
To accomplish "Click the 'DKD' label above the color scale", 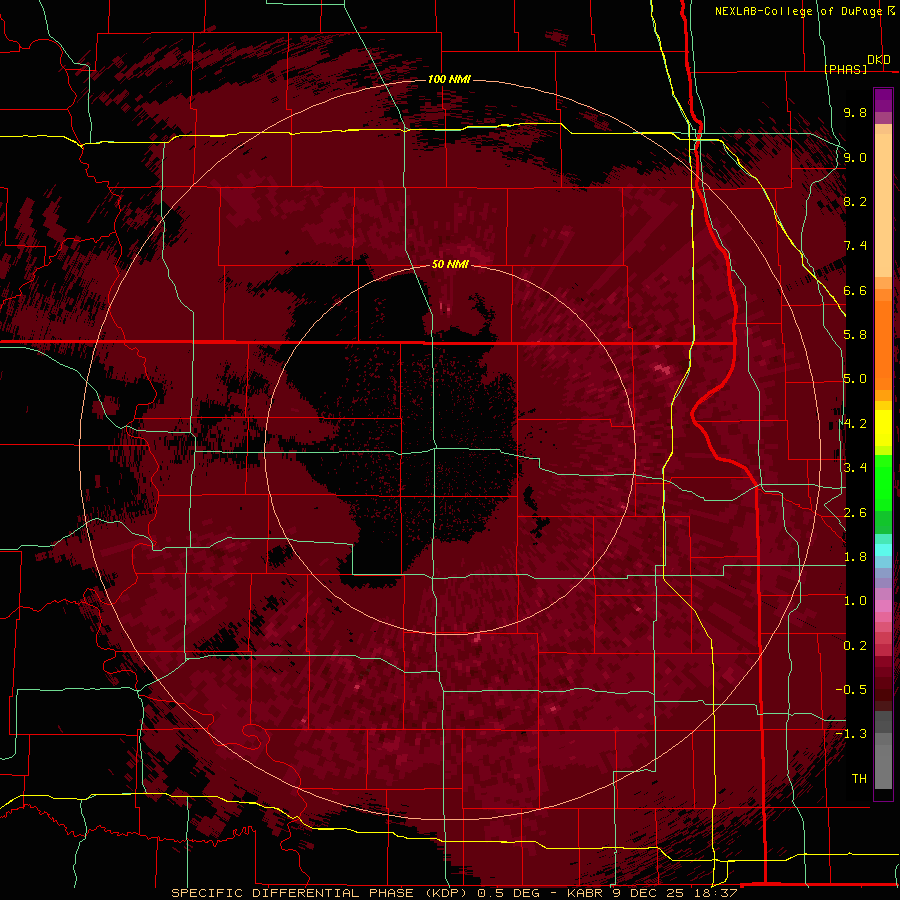I will (879, 60).
